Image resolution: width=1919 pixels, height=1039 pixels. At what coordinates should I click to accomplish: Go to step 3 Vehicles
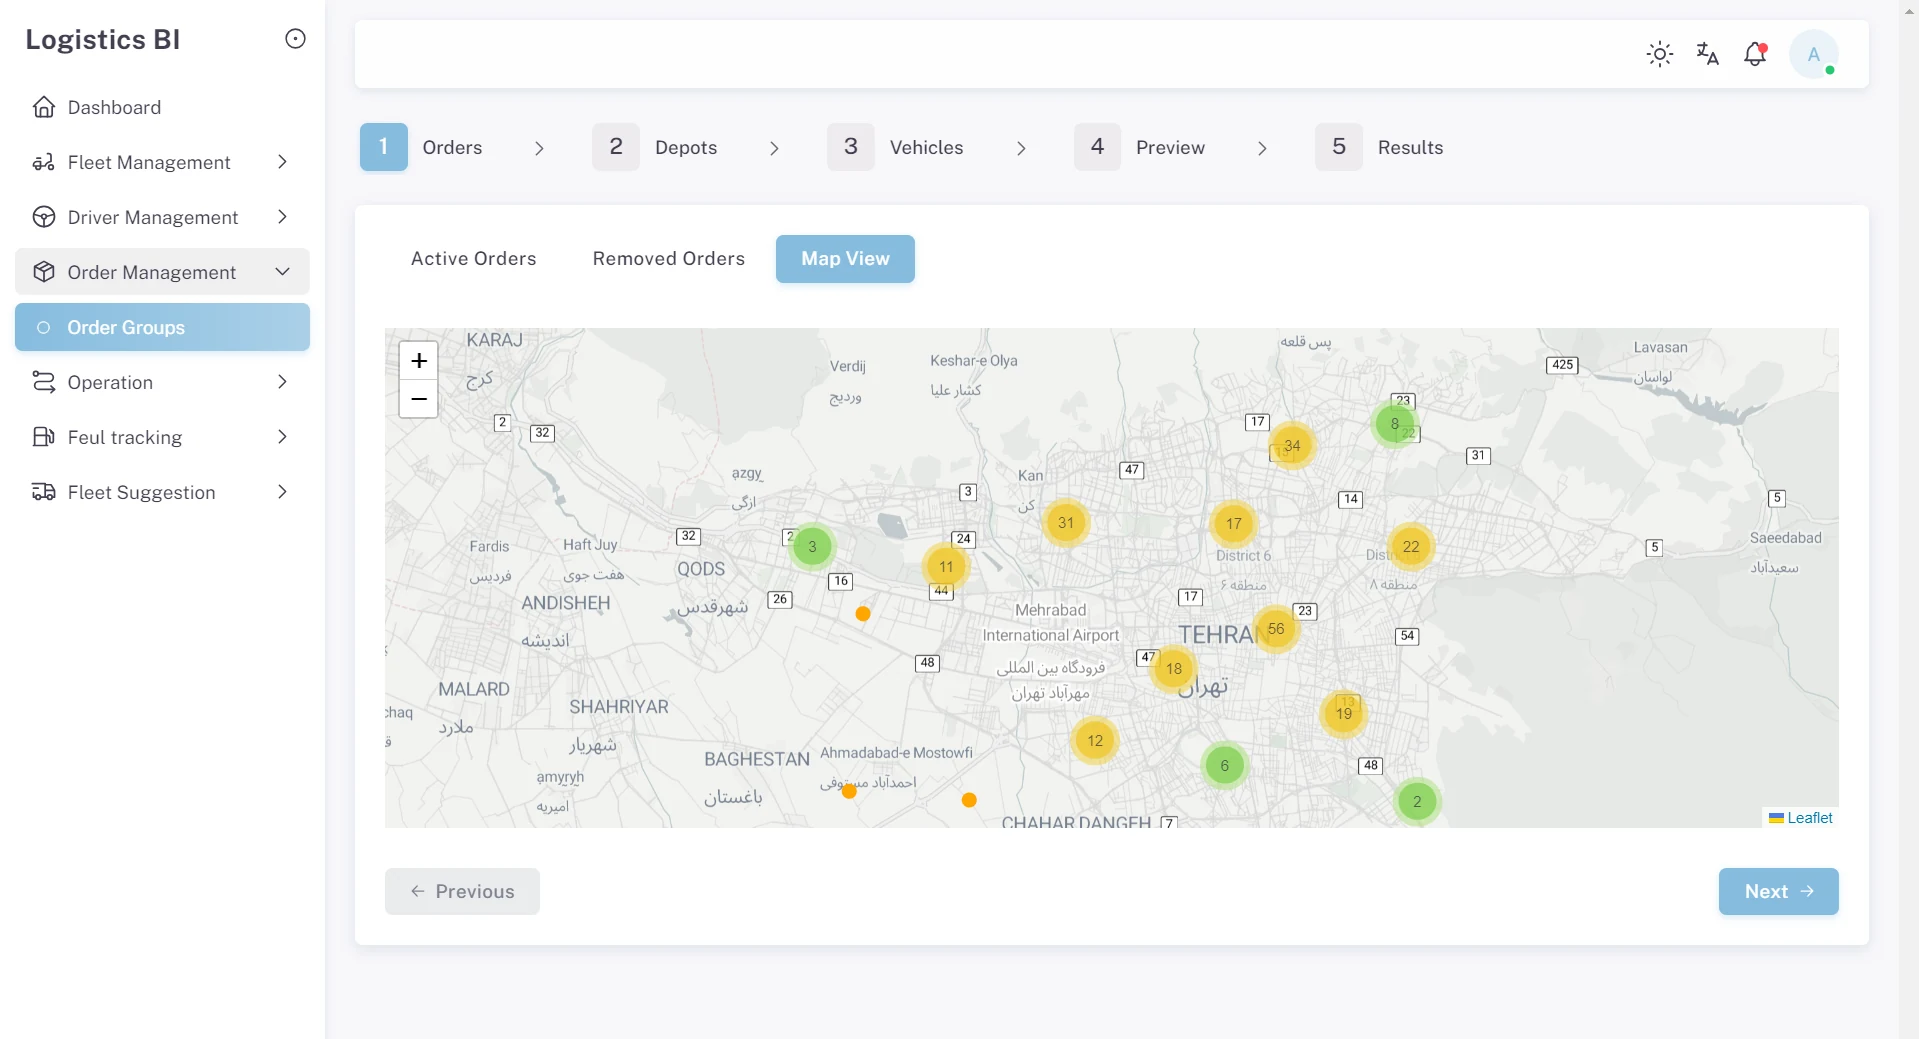(x=896, y=147)
